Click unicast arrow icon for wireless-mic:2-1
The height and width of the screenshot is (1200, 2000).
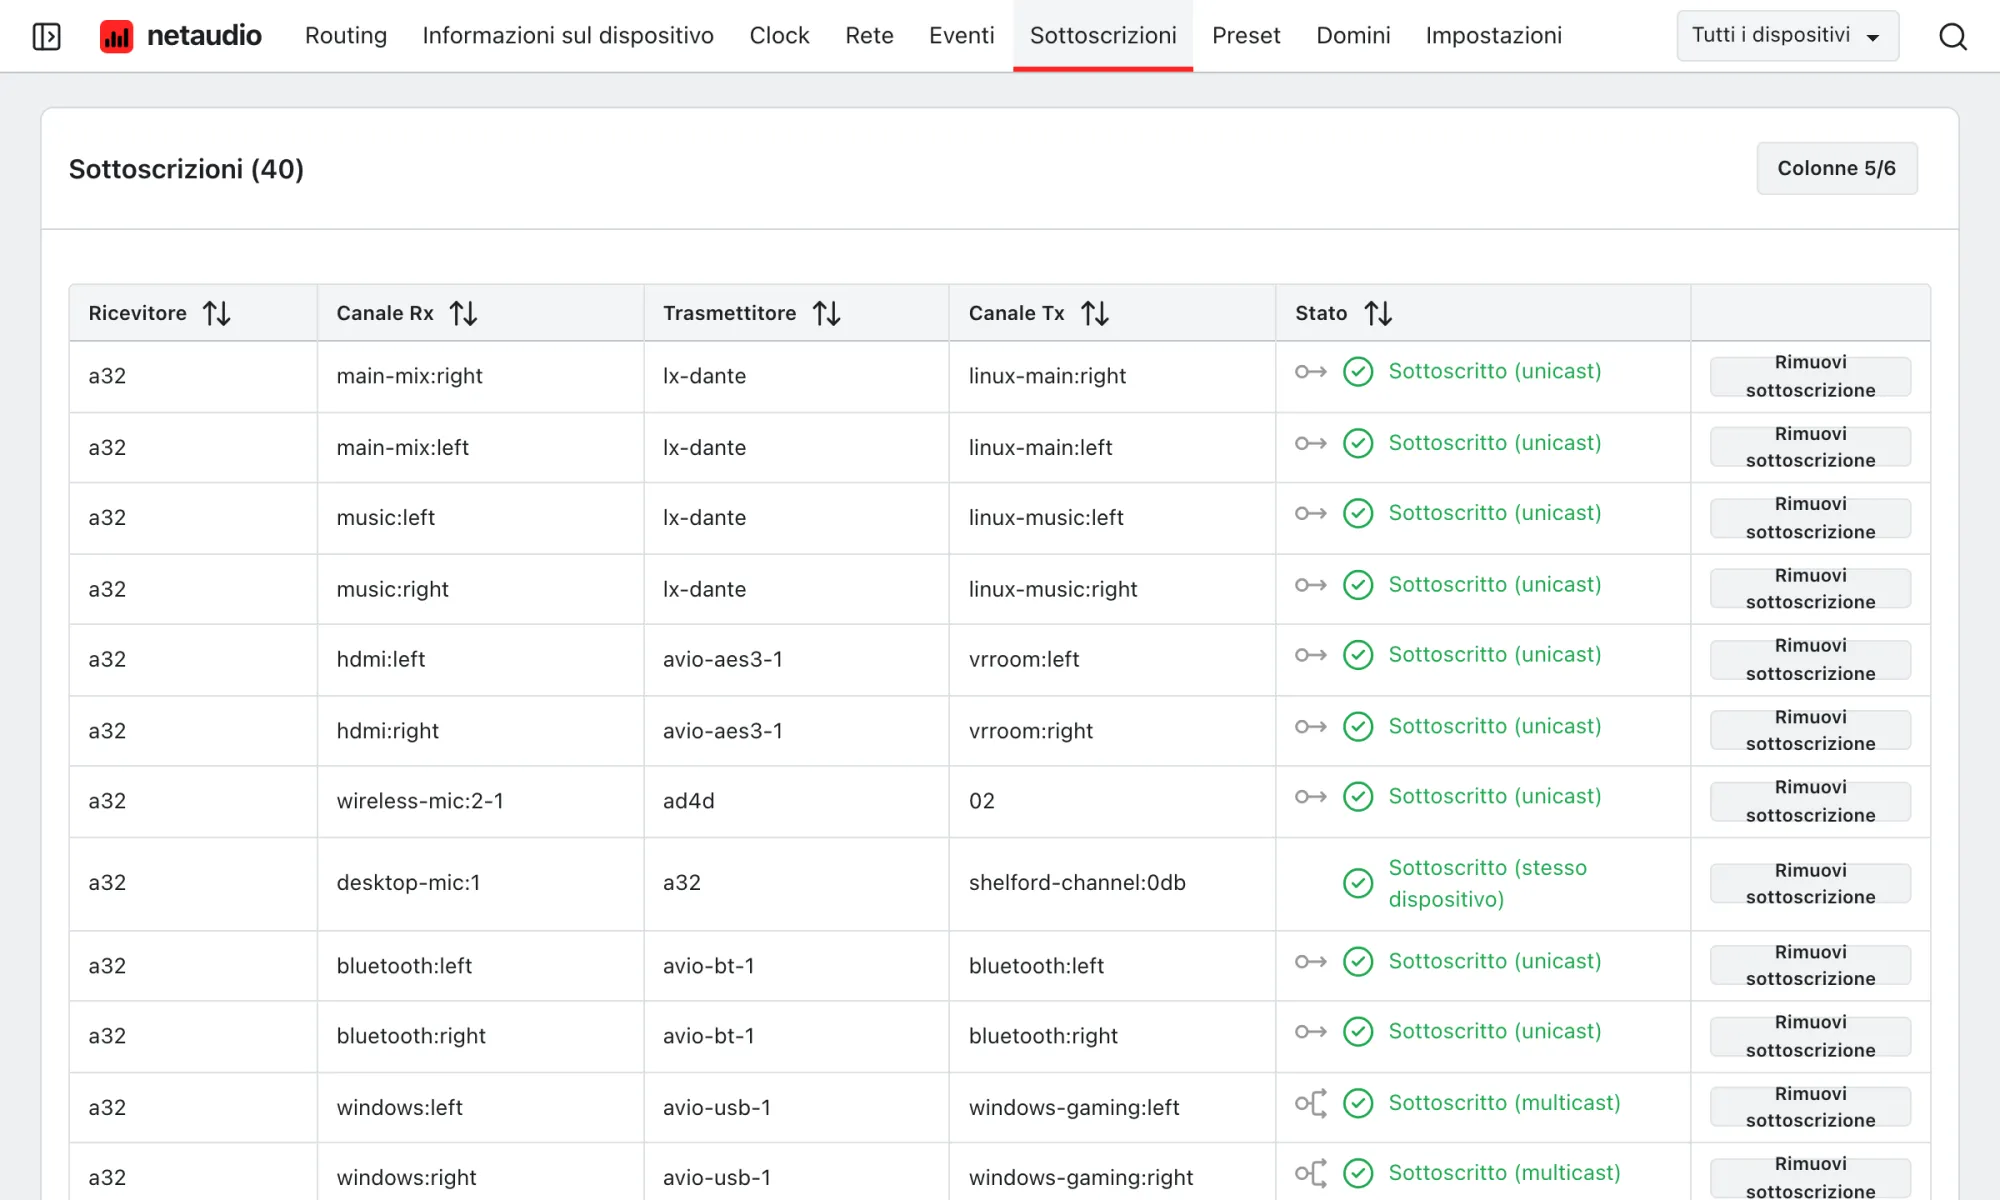pos(1310,797)
